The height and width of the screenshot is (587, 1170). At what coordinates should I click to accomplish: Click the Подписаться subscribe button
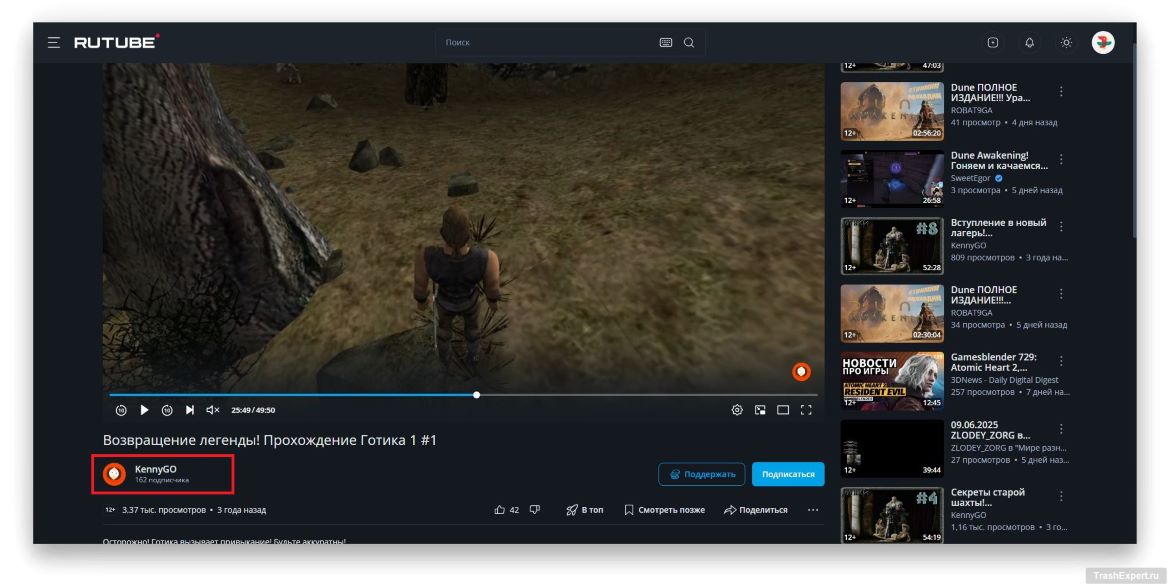point(788,474)
